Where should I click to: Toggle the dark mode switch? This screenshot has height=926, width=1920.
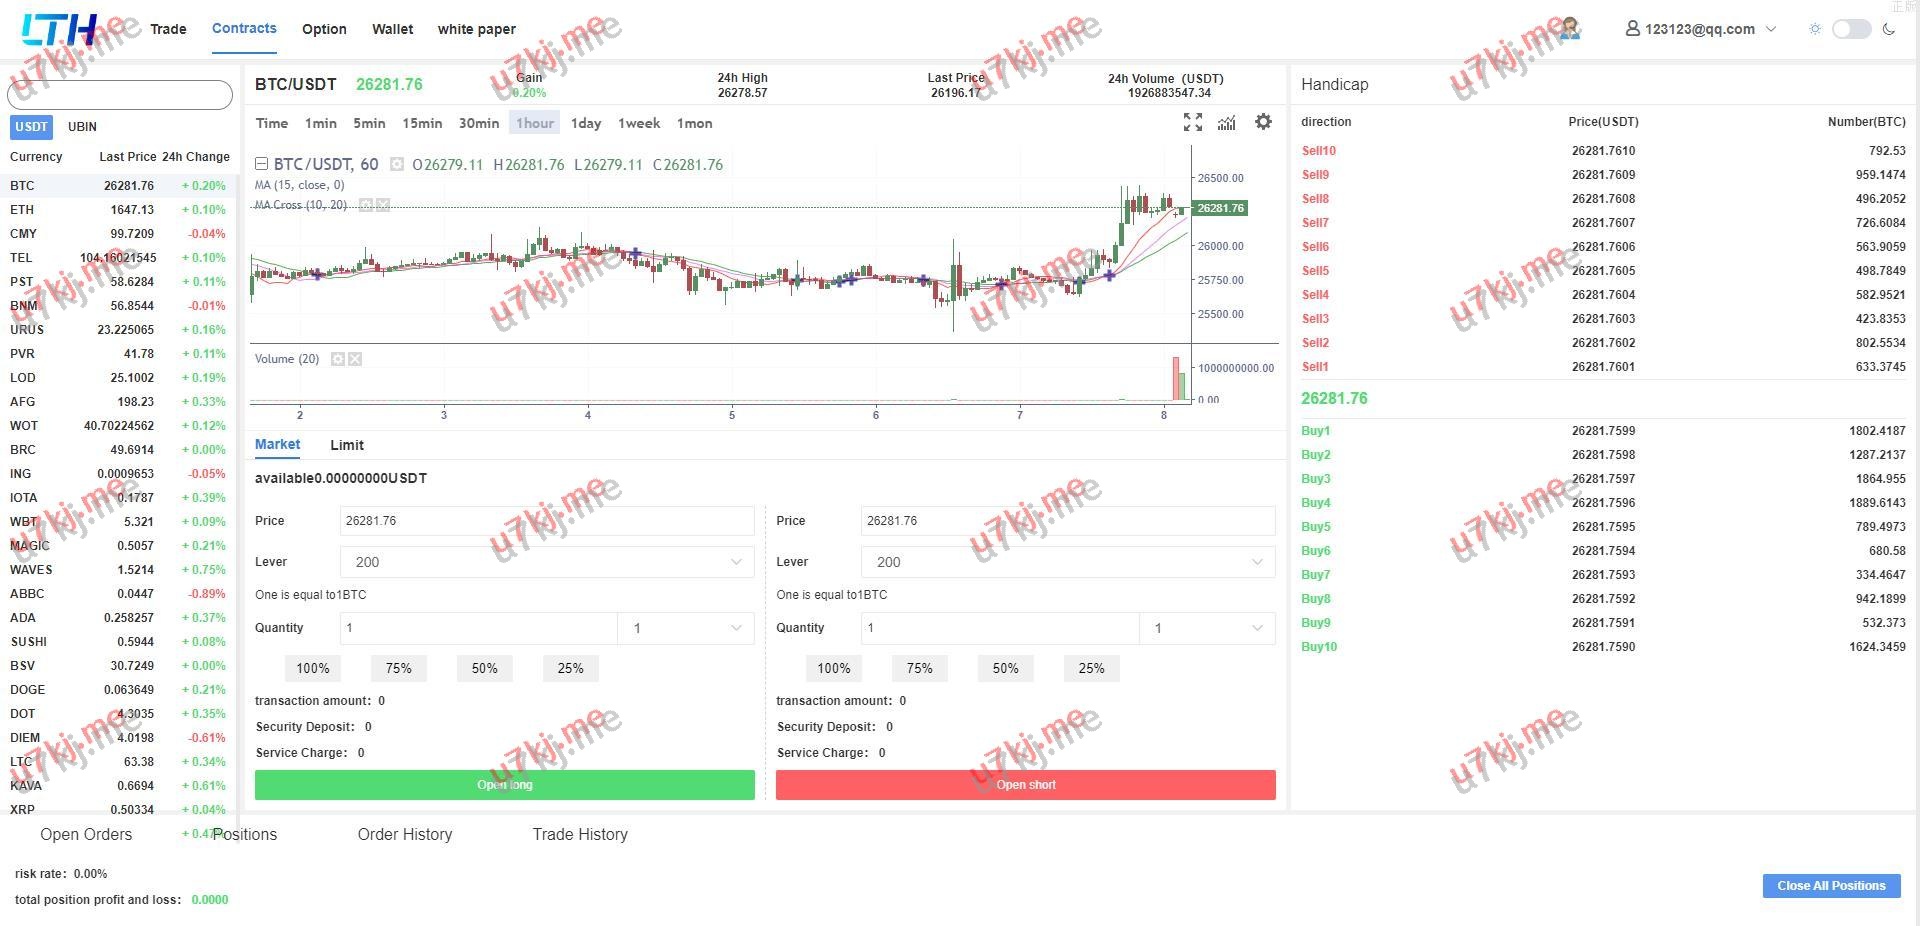(x=1851, y=29)
